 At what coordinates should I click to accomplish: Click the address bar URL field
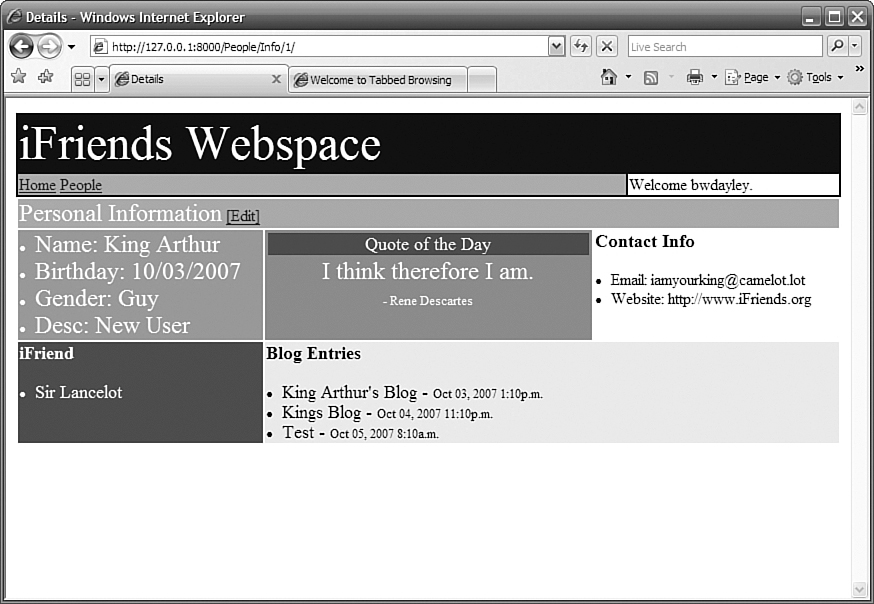(328, 47)
